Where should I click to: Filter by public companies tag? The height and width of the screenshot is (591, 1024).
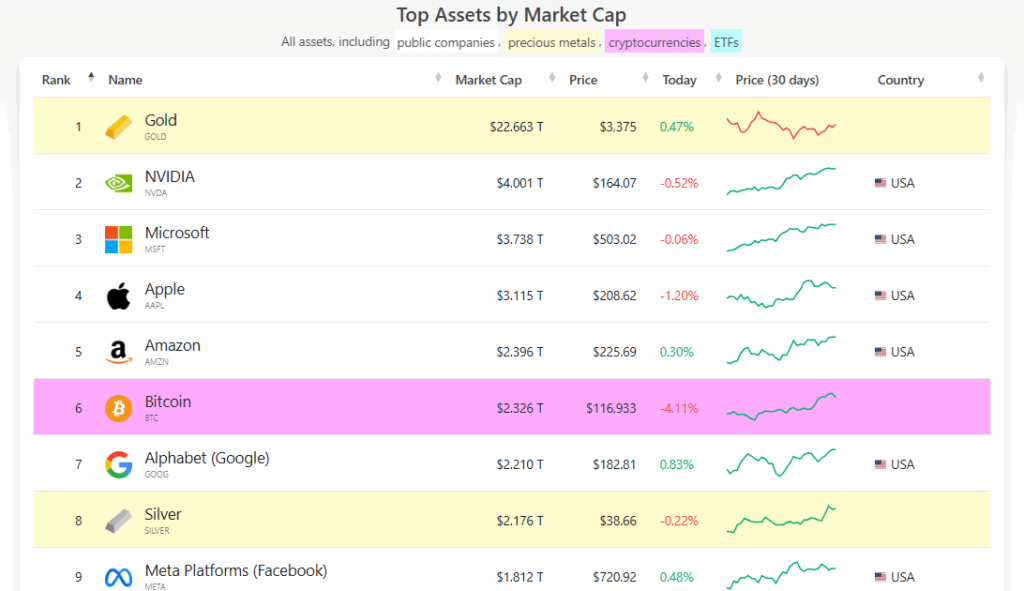(x=446, y=42)
